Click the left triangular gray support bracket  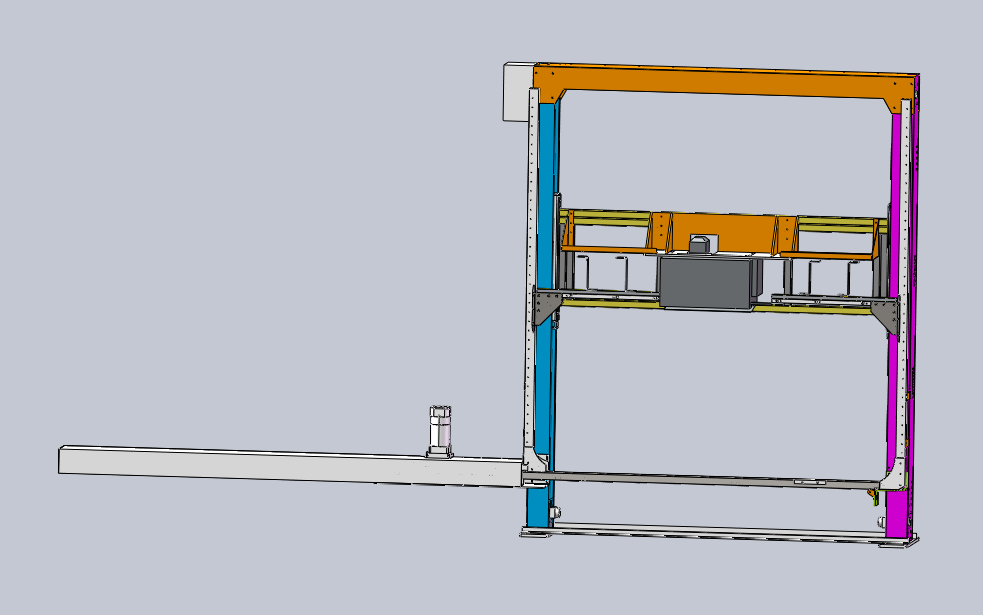pos(545,307)
